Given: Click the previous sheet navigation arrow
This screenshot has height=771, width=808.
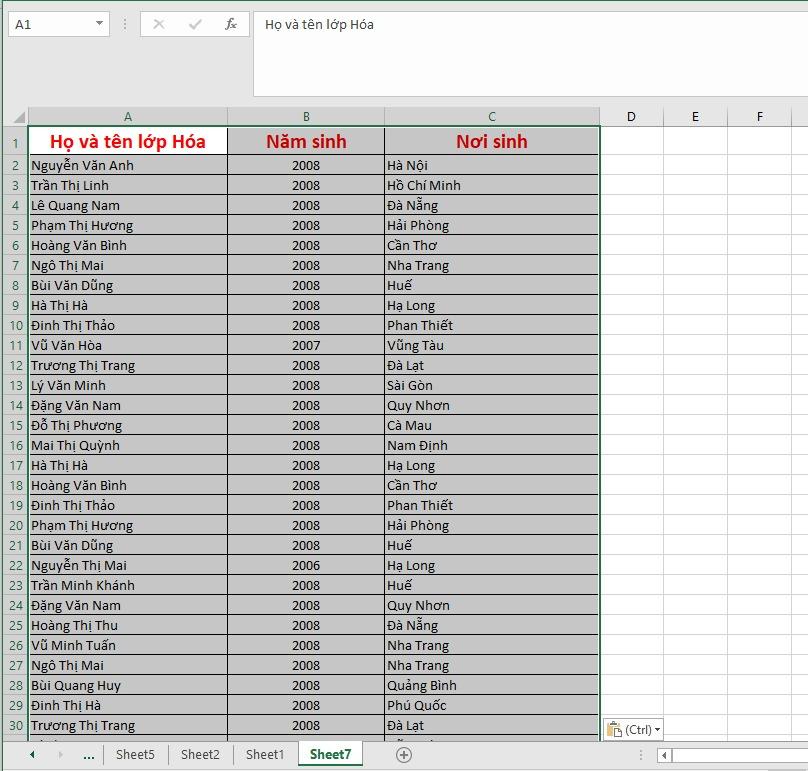Looking at the screenshot, I should 30,755.
